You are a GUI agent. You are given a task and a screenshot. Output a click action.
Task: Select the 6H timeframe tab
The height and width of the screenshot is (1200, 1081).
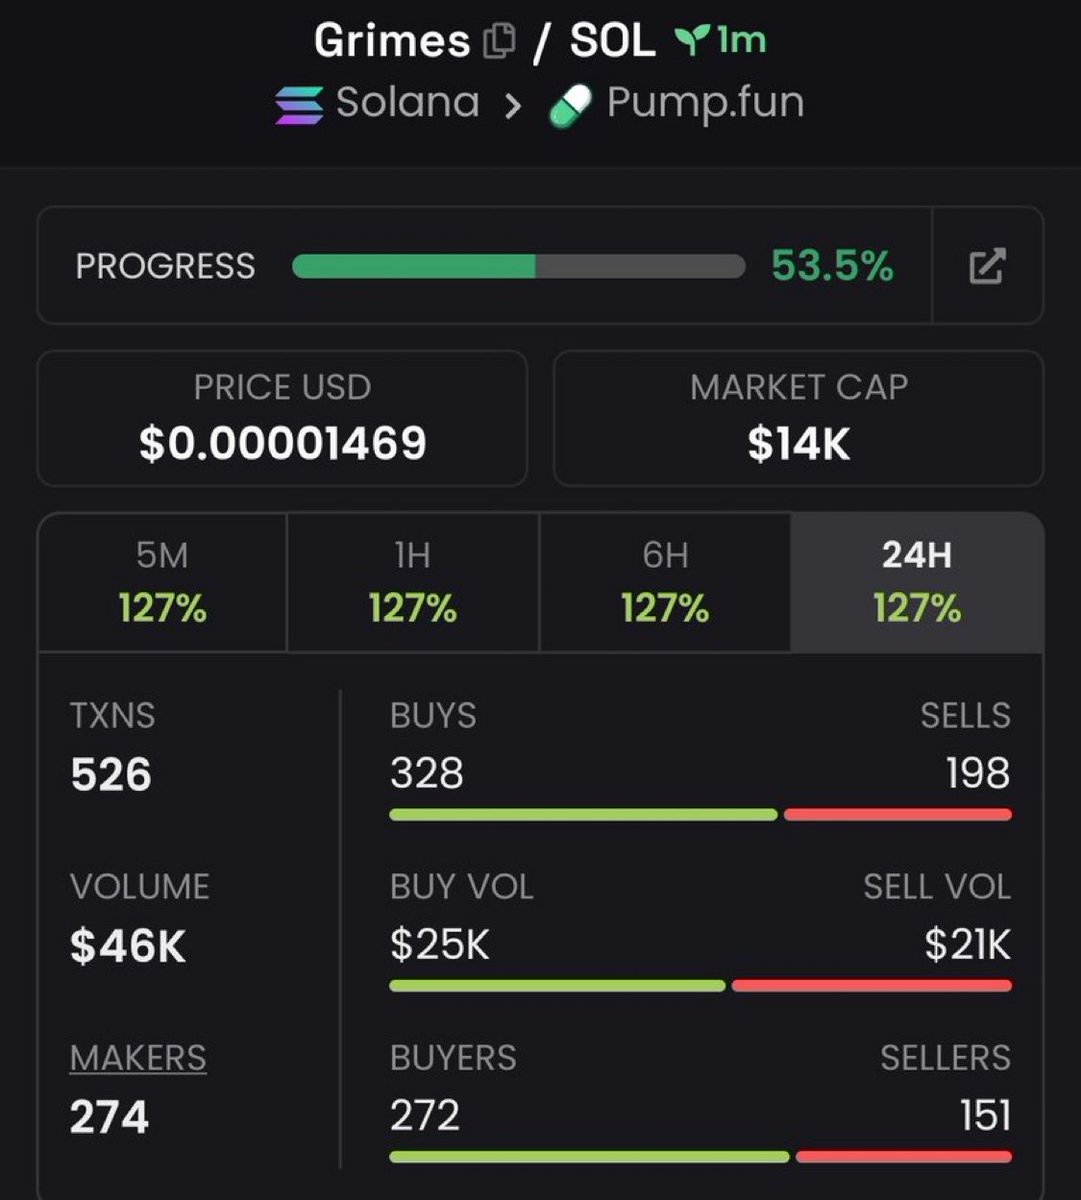coord(665,582)
